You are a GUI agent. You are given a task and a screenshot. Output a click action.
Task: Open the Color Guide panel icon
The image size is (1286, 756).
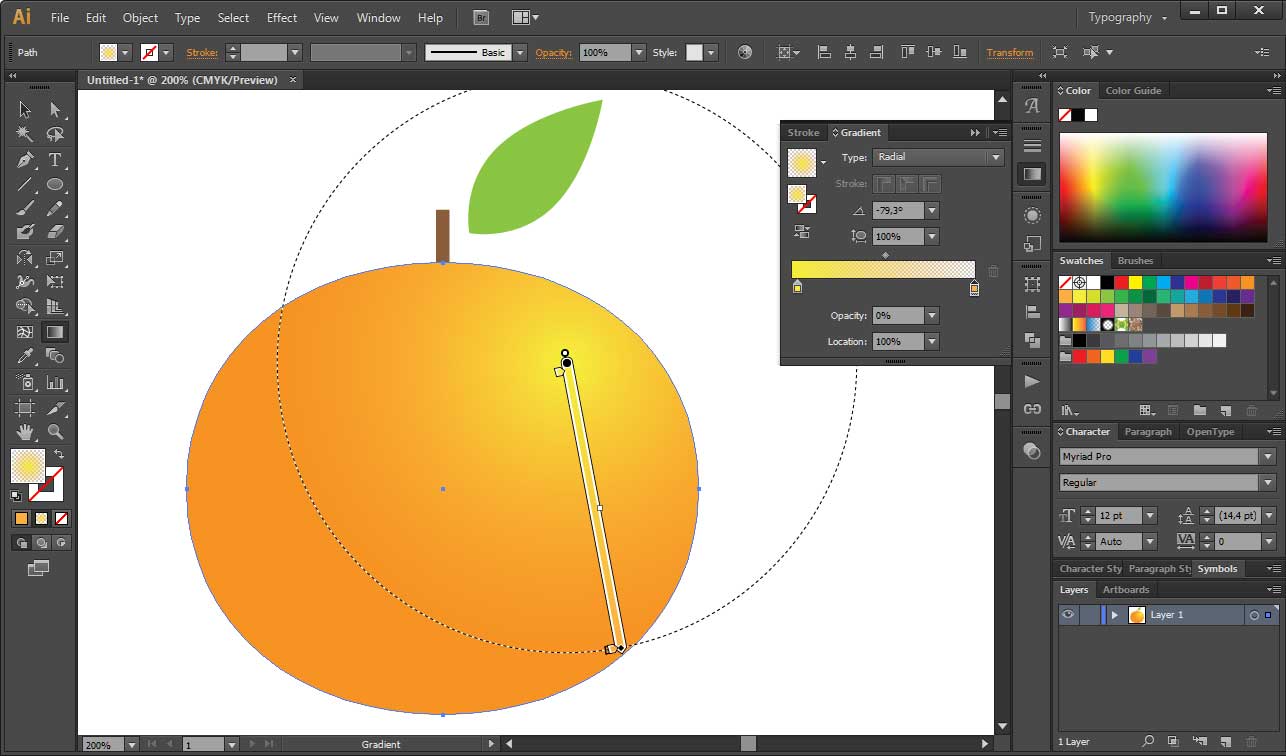[x=1133, y=90]
